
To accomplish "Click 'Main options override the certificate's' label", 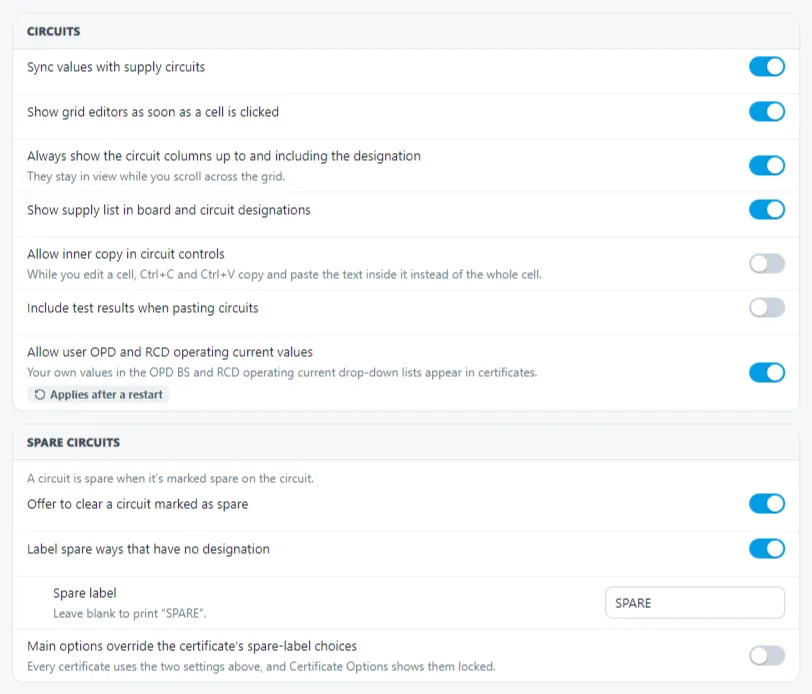I will 192,646.
